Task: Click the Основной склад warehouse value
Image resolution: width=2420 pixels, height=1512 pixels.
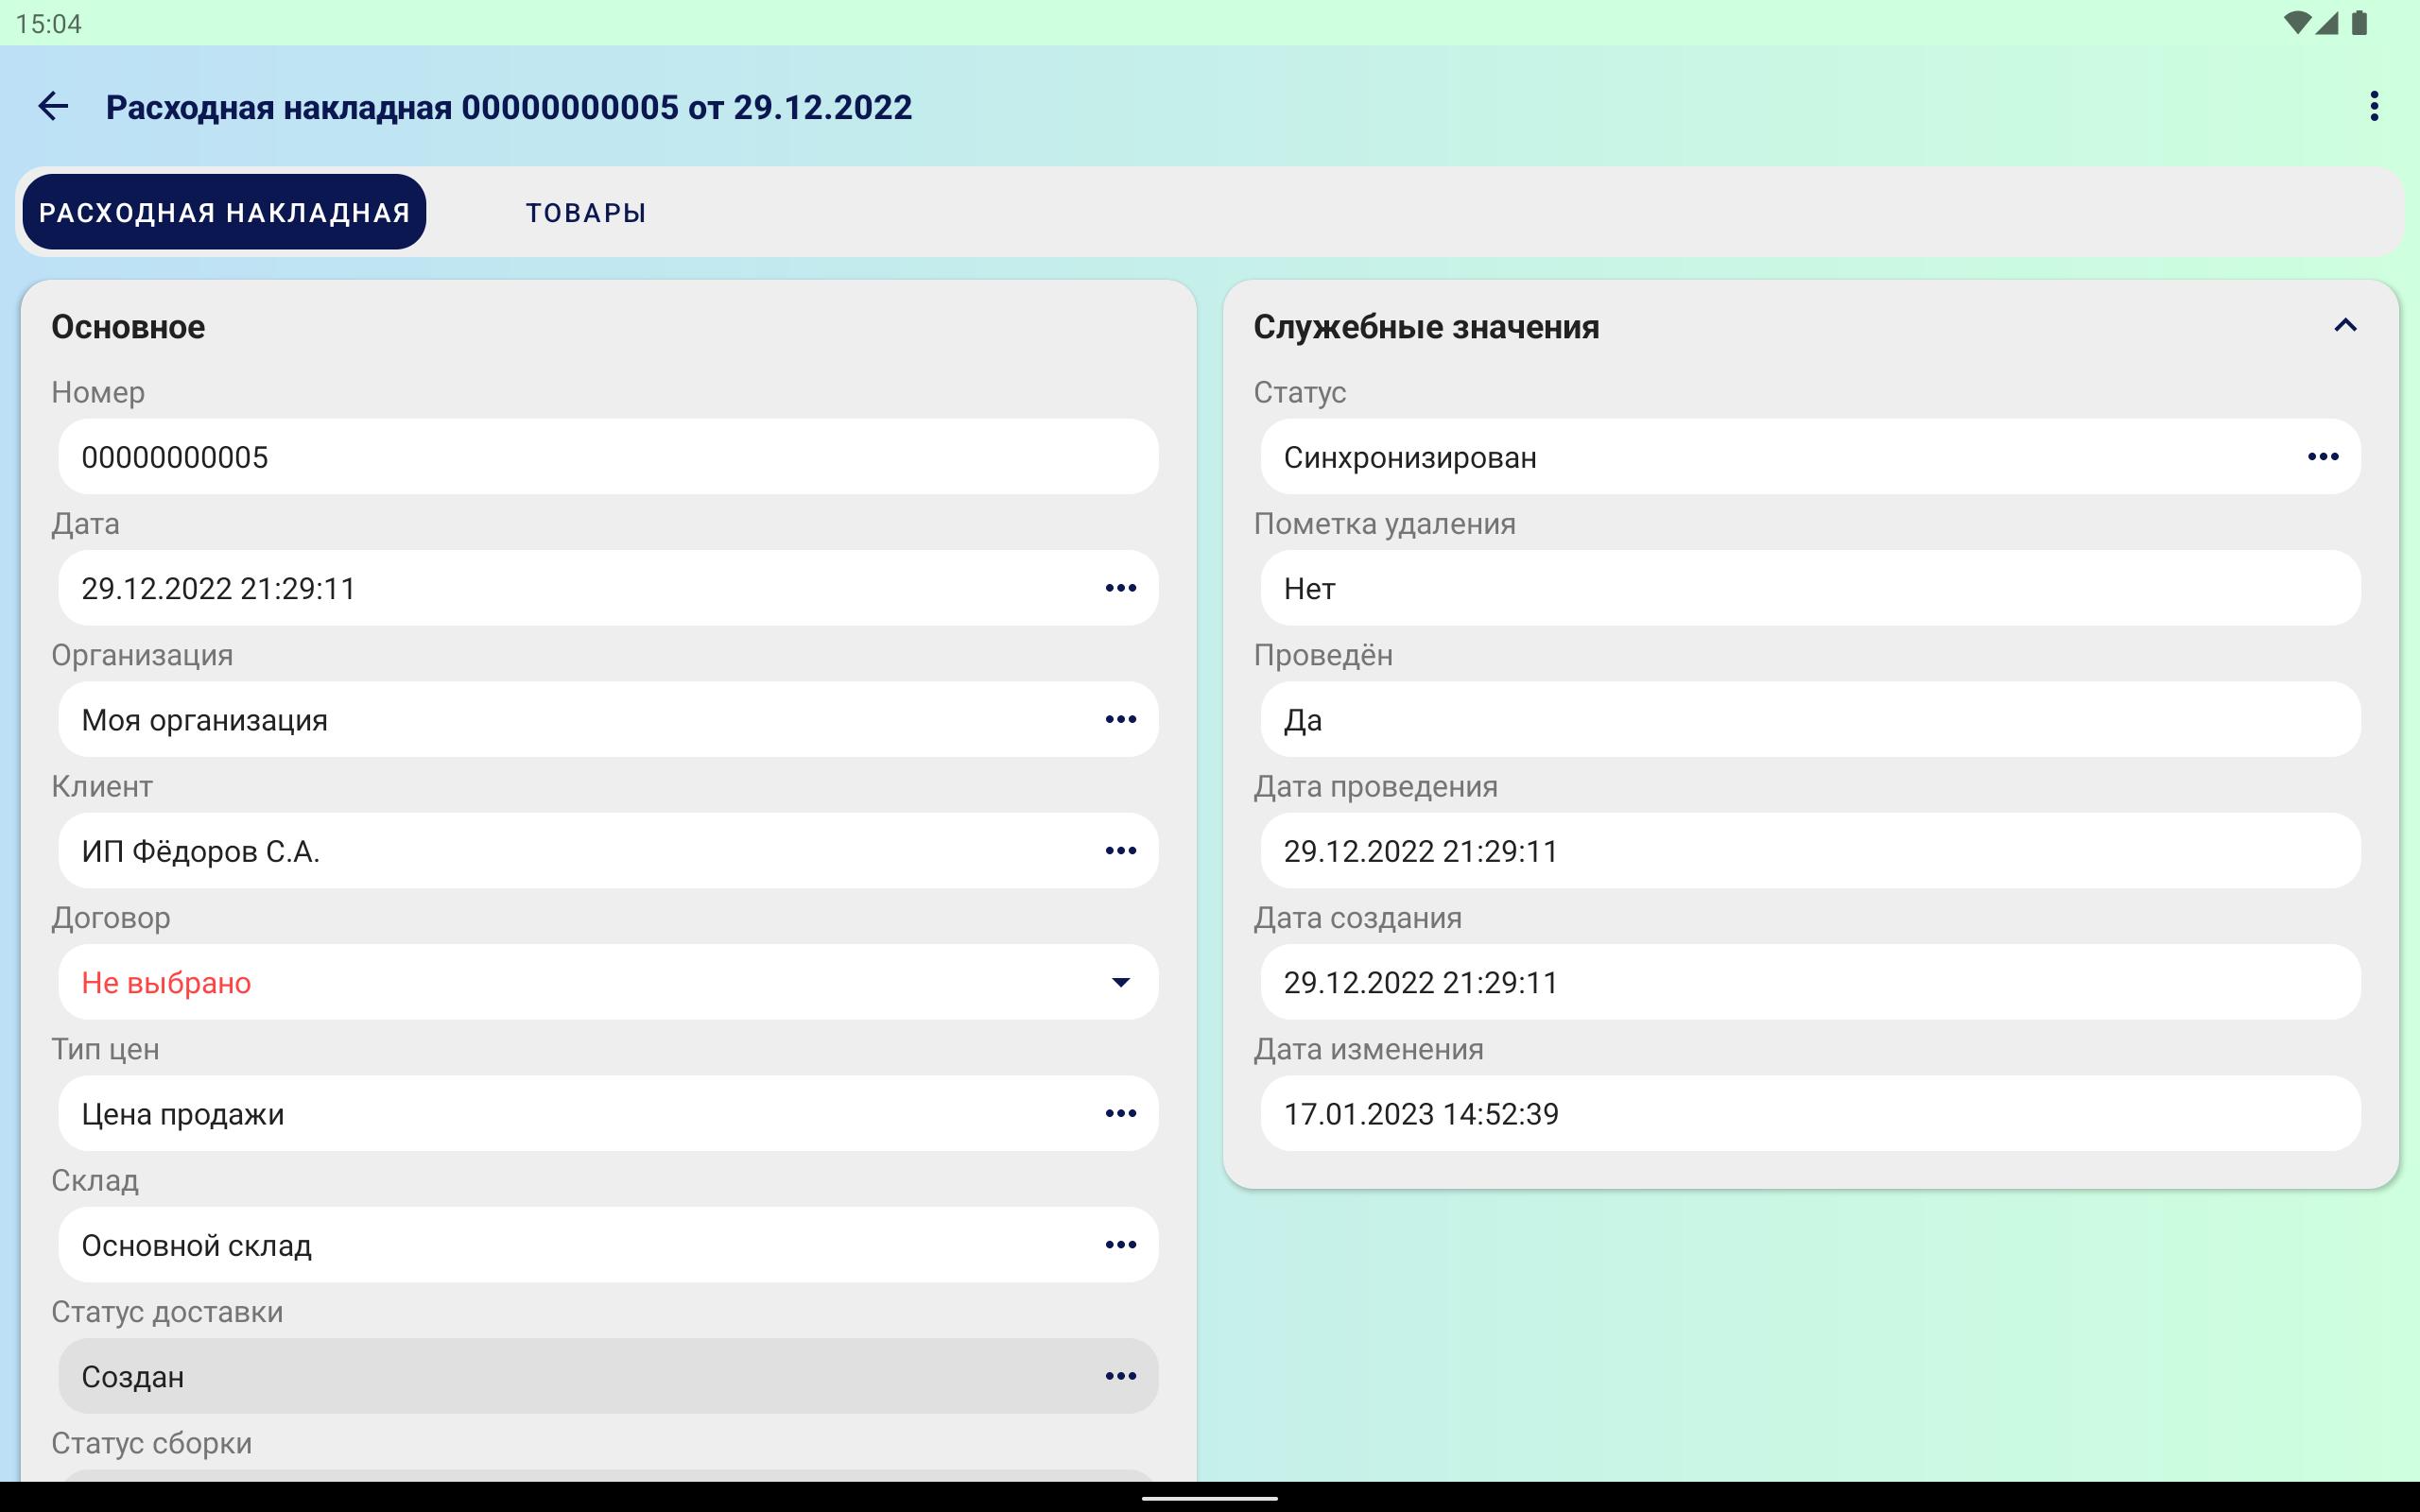Action: tap(197, 1245)
